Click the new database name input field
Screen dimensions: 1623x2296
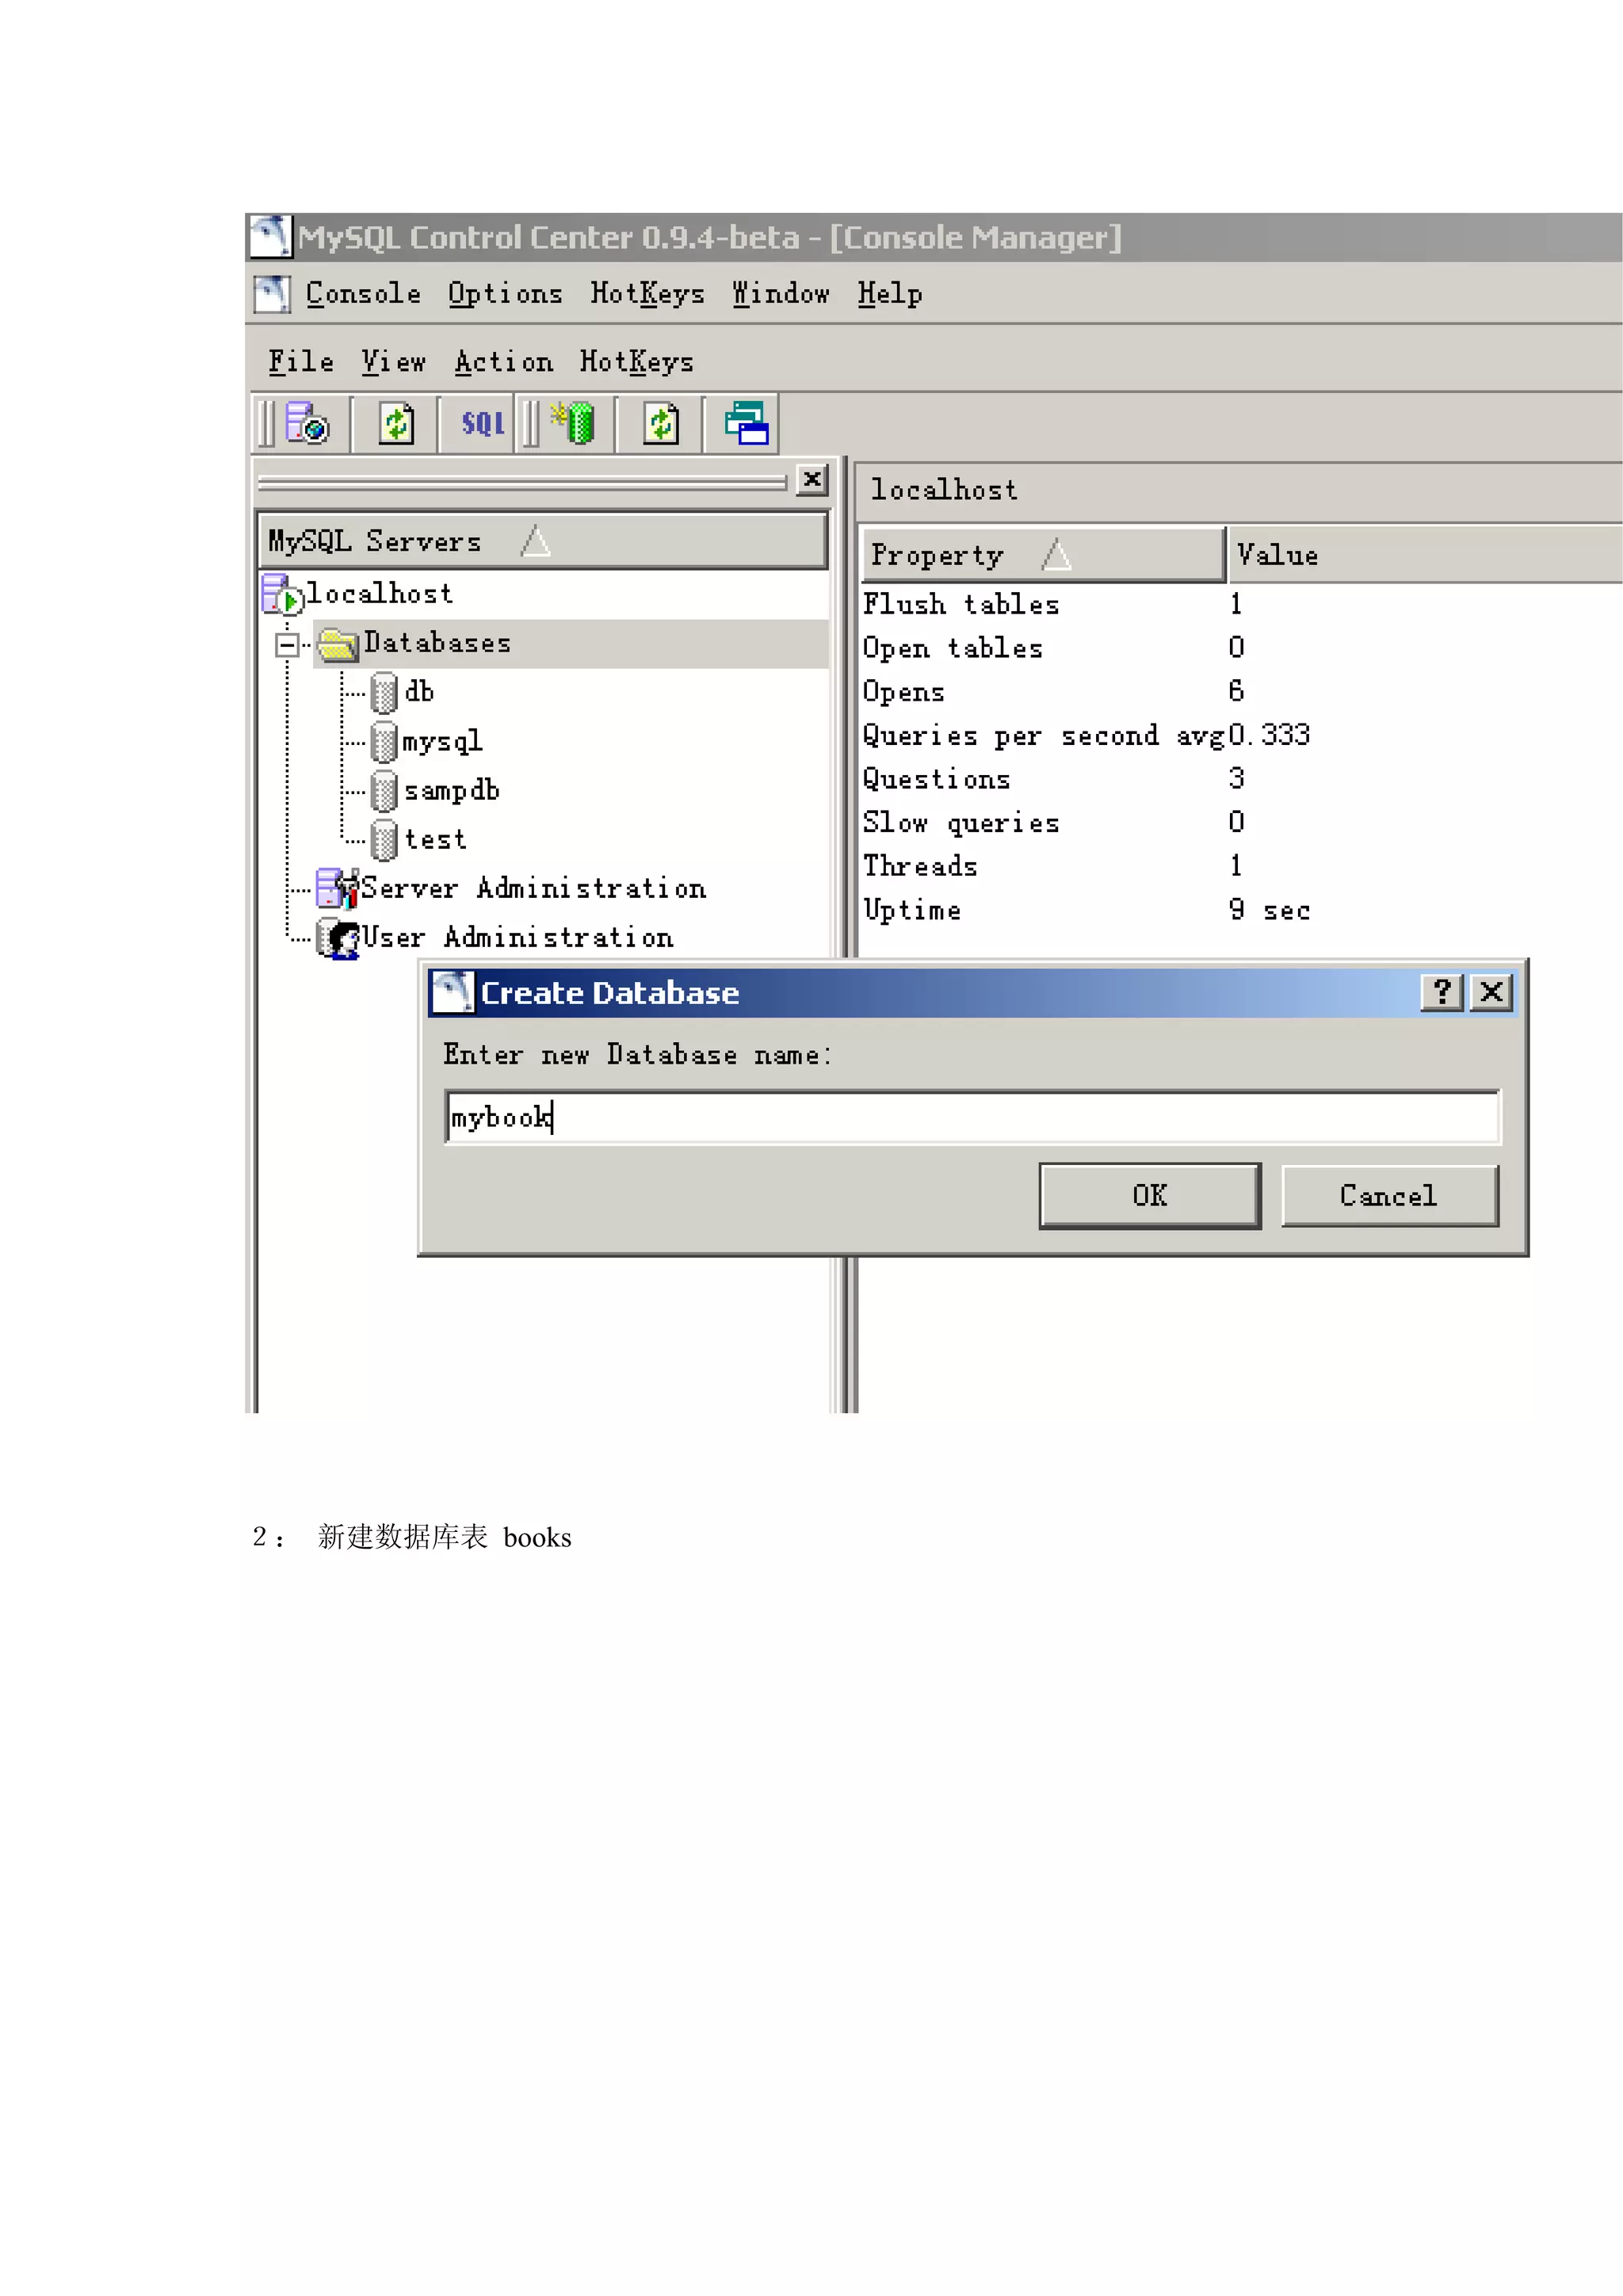970,1117
